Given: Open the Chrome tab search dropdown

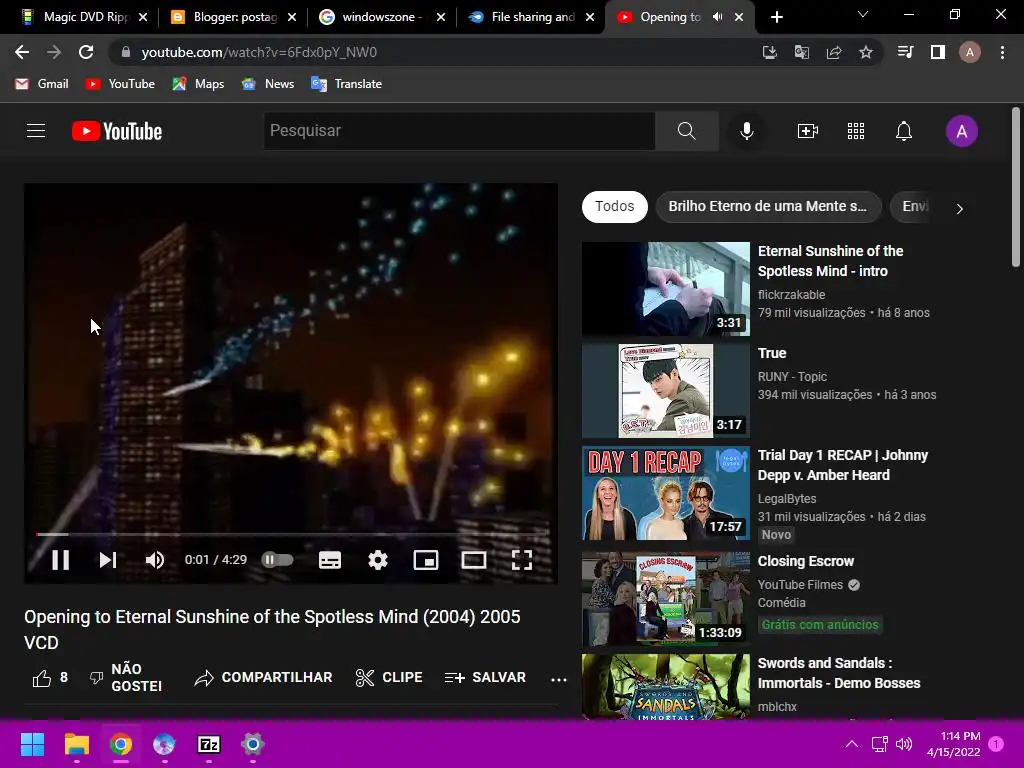Looking at the screenshot, I should pos(863,14).
